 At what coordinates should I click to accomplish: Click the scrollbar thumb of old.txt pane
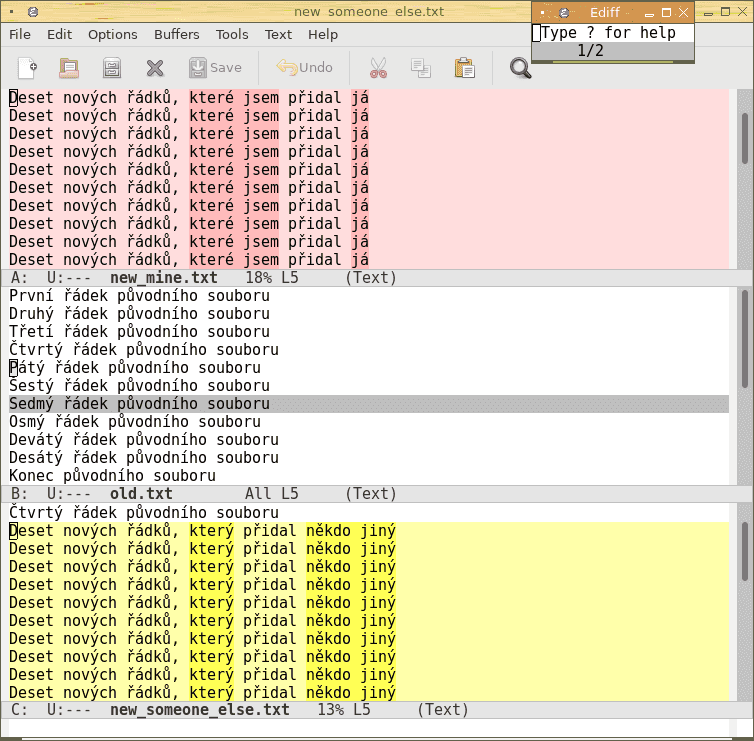(x=745, y=338)
